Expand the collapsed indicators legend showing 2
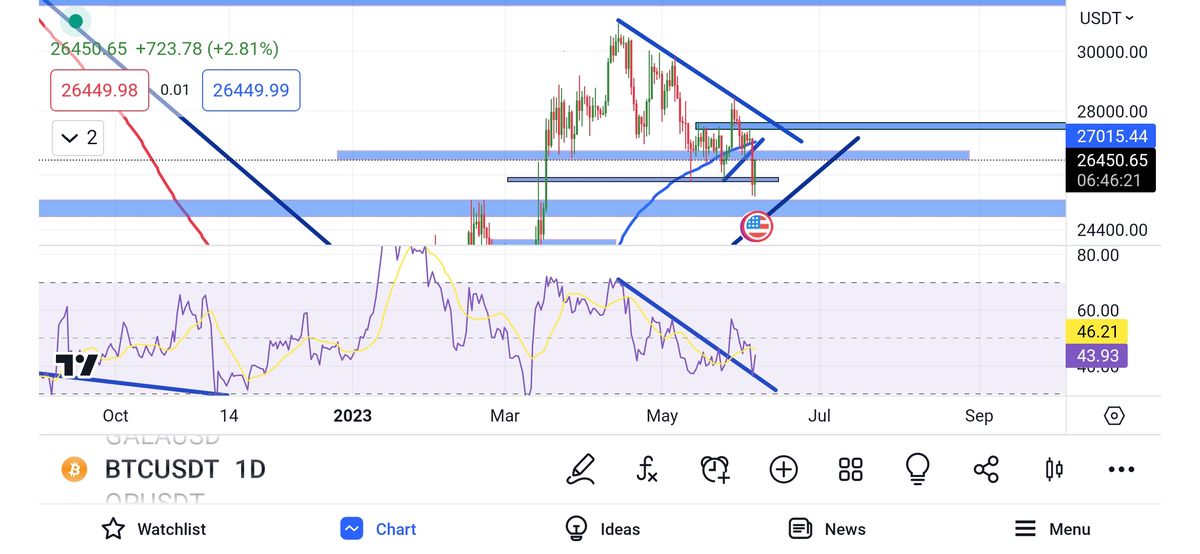 point(78,138)
